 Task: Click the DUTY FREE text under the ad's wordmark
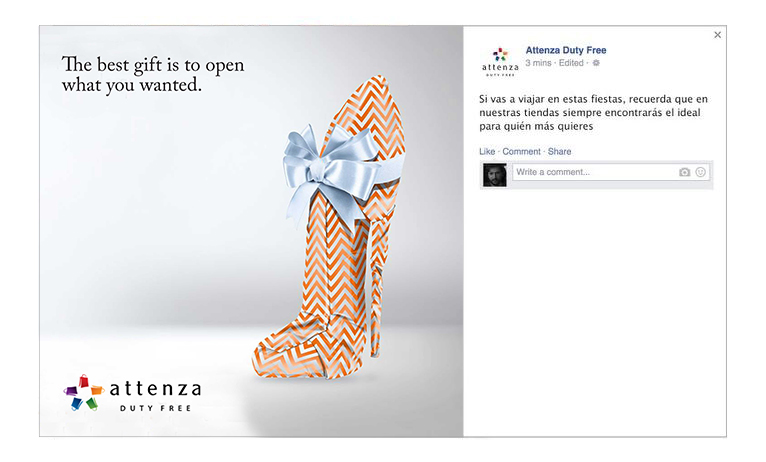[x=155, y=408]
